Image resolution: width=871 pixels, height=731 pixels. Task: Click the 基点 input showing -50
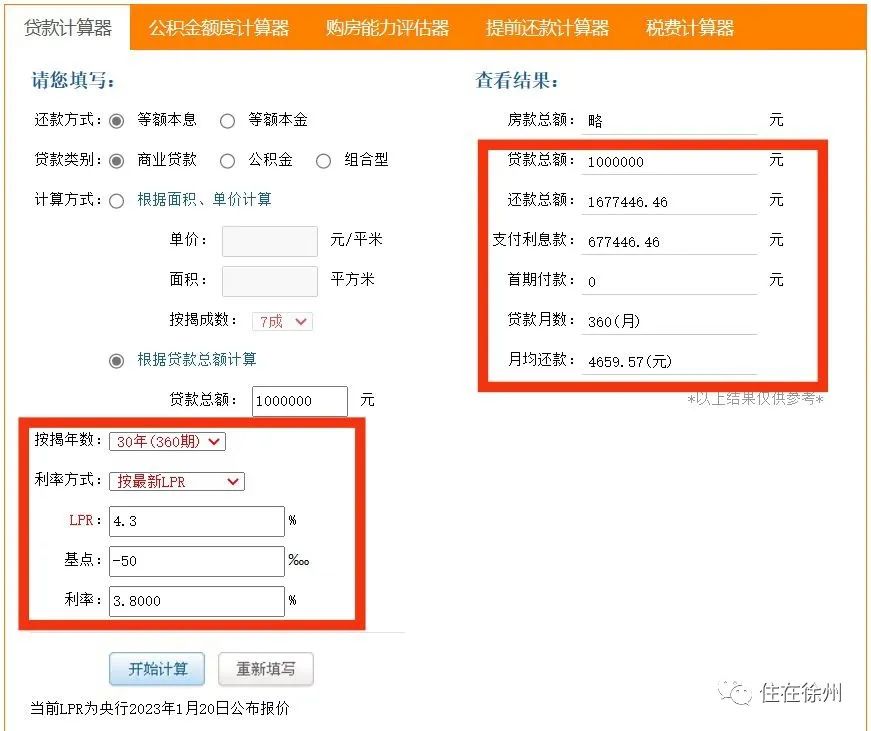pos(196,561)
